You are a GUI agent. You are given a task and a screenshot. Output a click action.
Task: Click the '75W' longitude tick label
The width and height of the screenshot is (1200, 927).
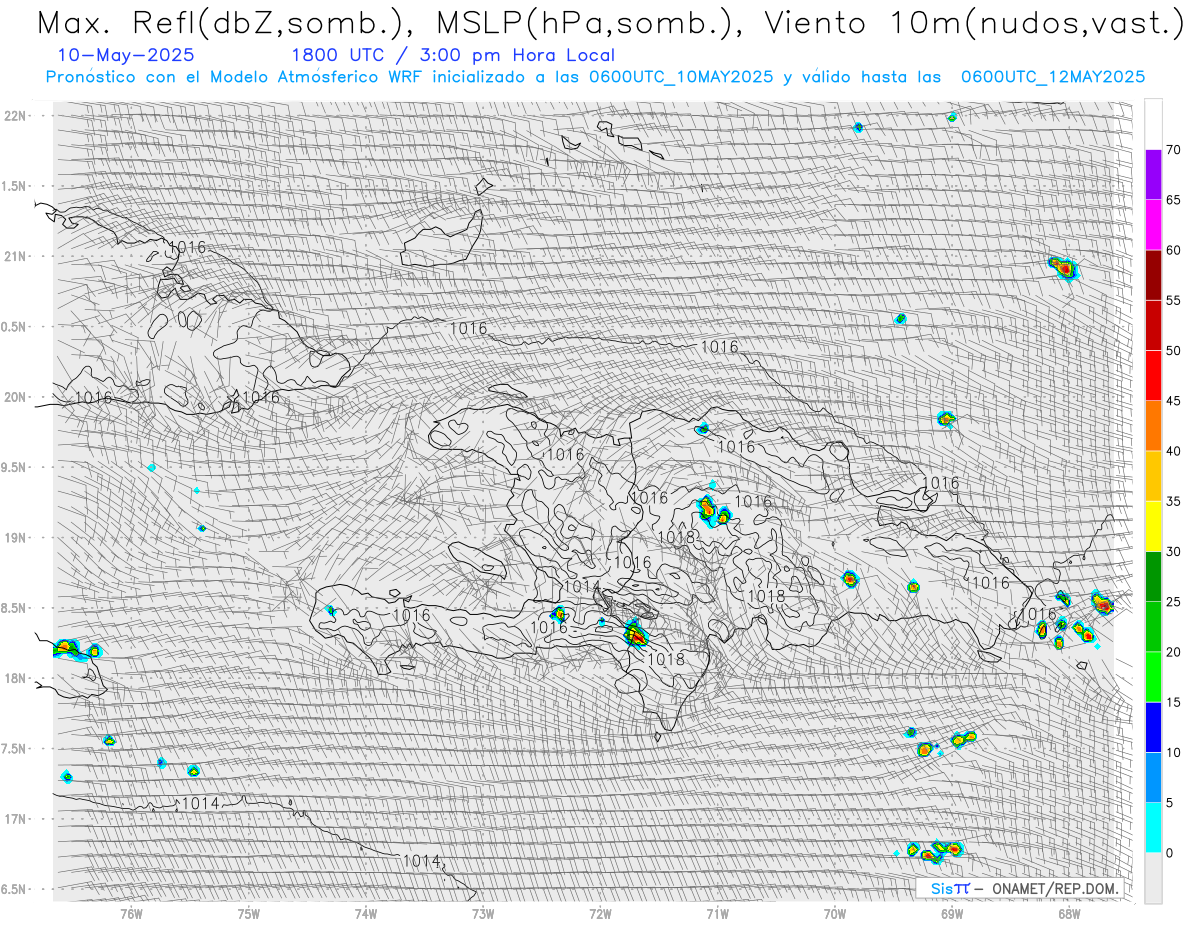coord(249,913)
